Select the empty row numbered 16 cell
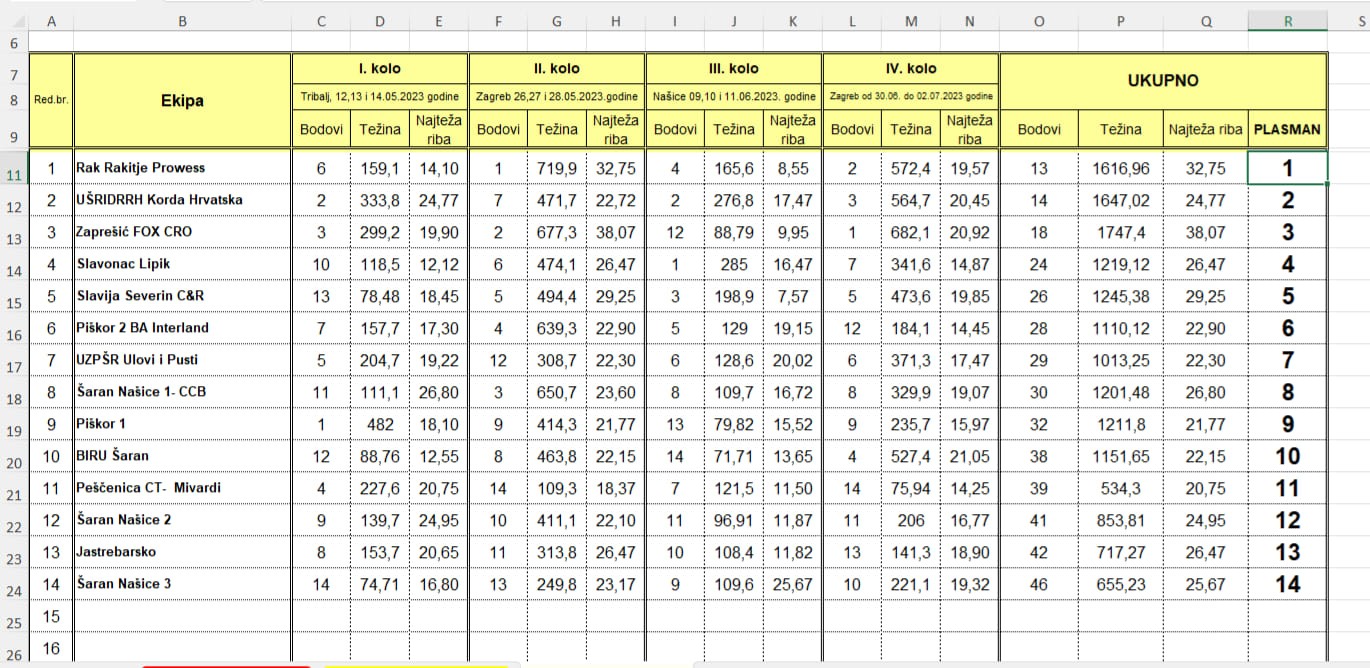Viewport: 1370px width, 668px height. click(x=51, y=648)
